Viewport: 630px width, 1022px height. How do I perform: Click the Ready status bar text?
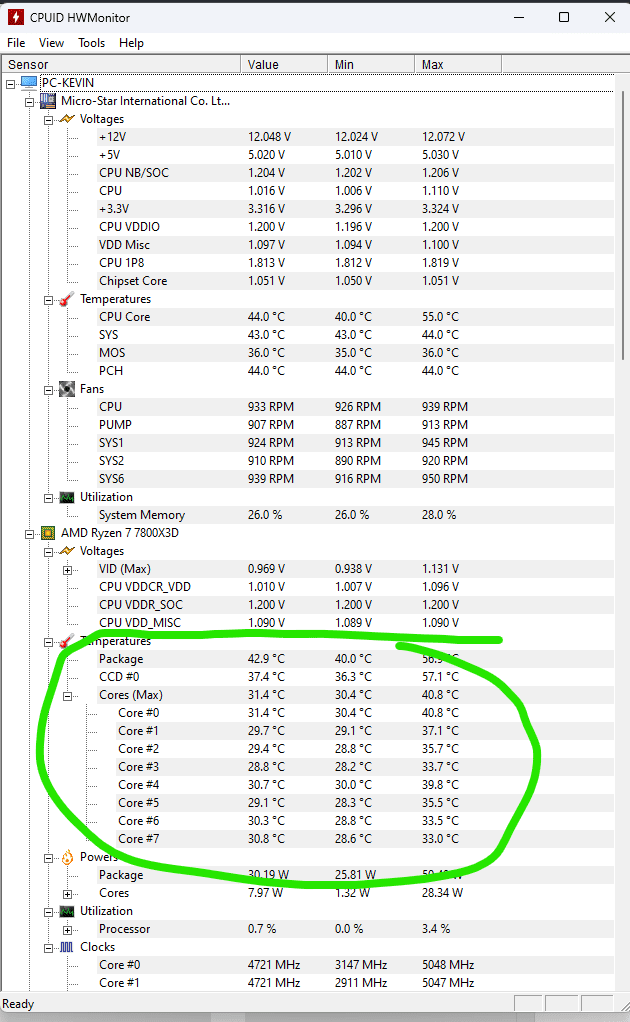(18, 1004)
